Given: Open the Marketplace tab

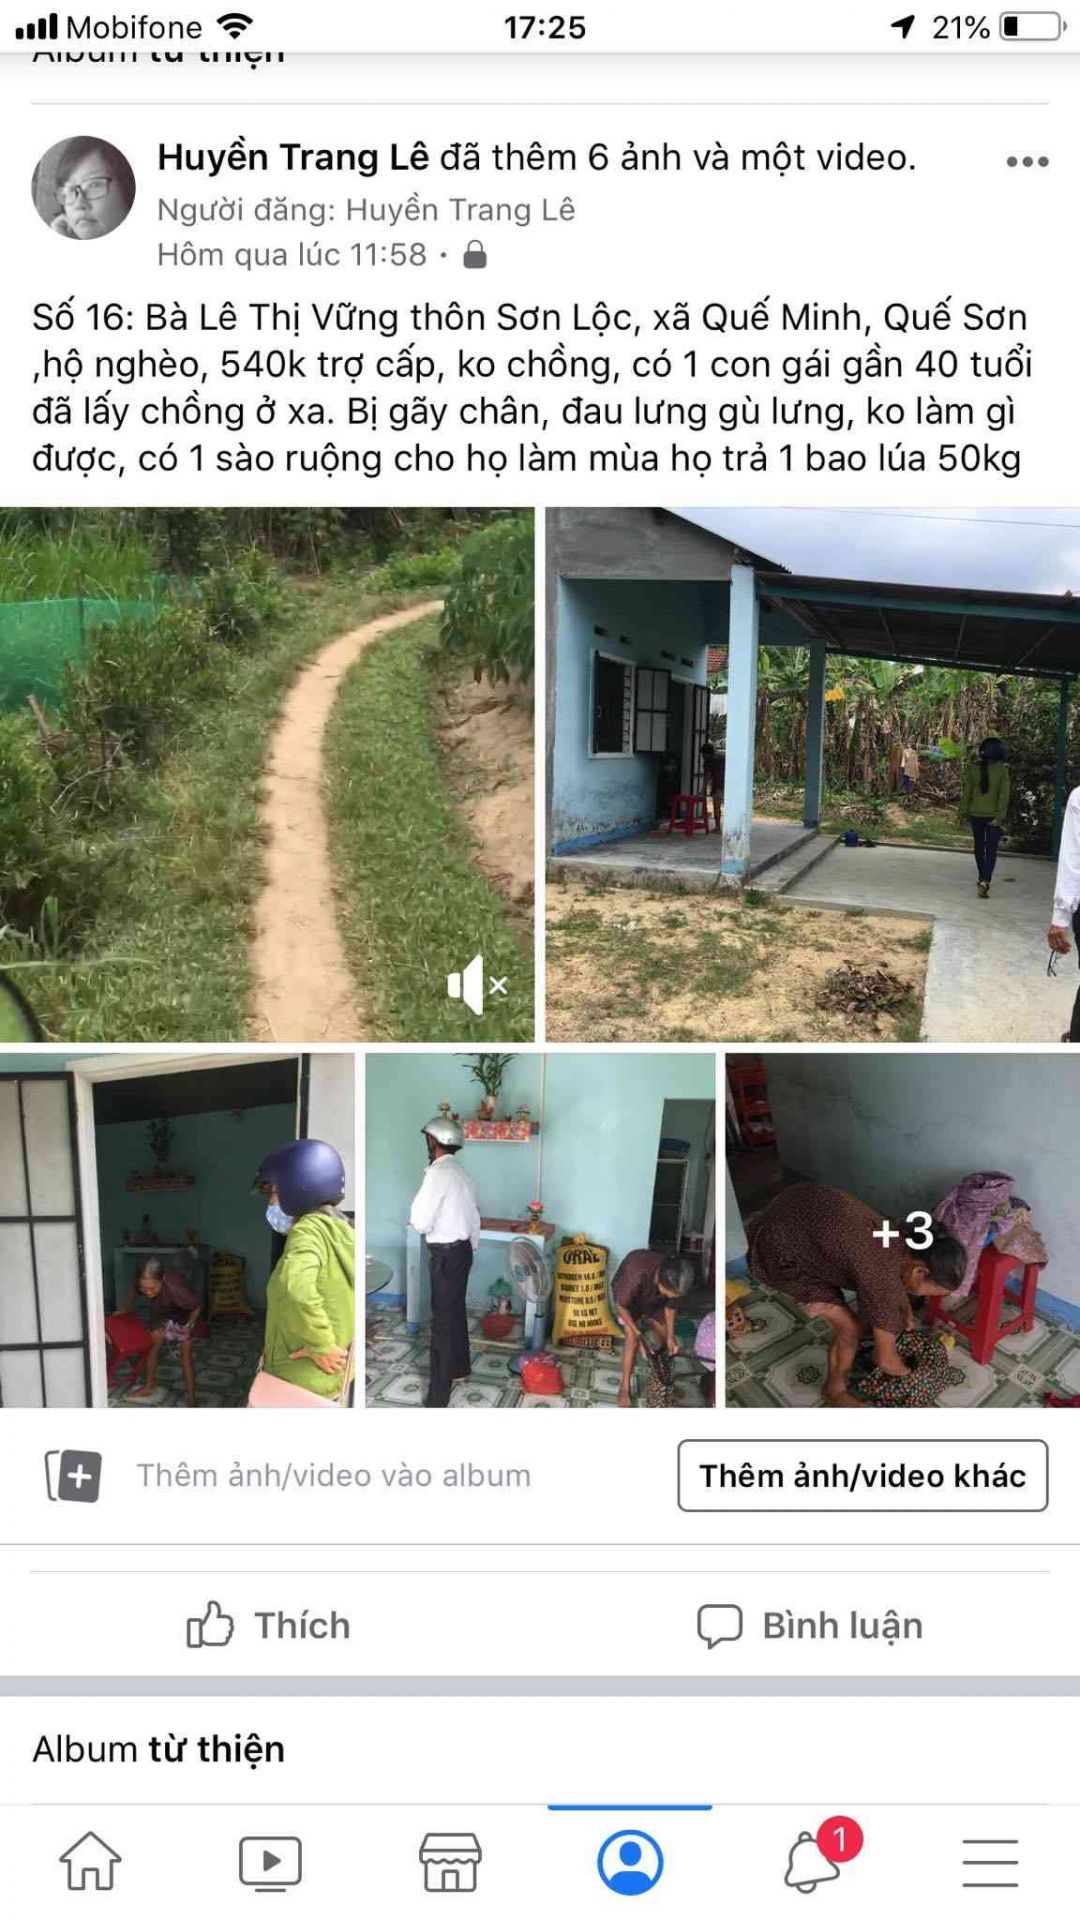Looking at the screenshot, I should tap(450, 1862).
